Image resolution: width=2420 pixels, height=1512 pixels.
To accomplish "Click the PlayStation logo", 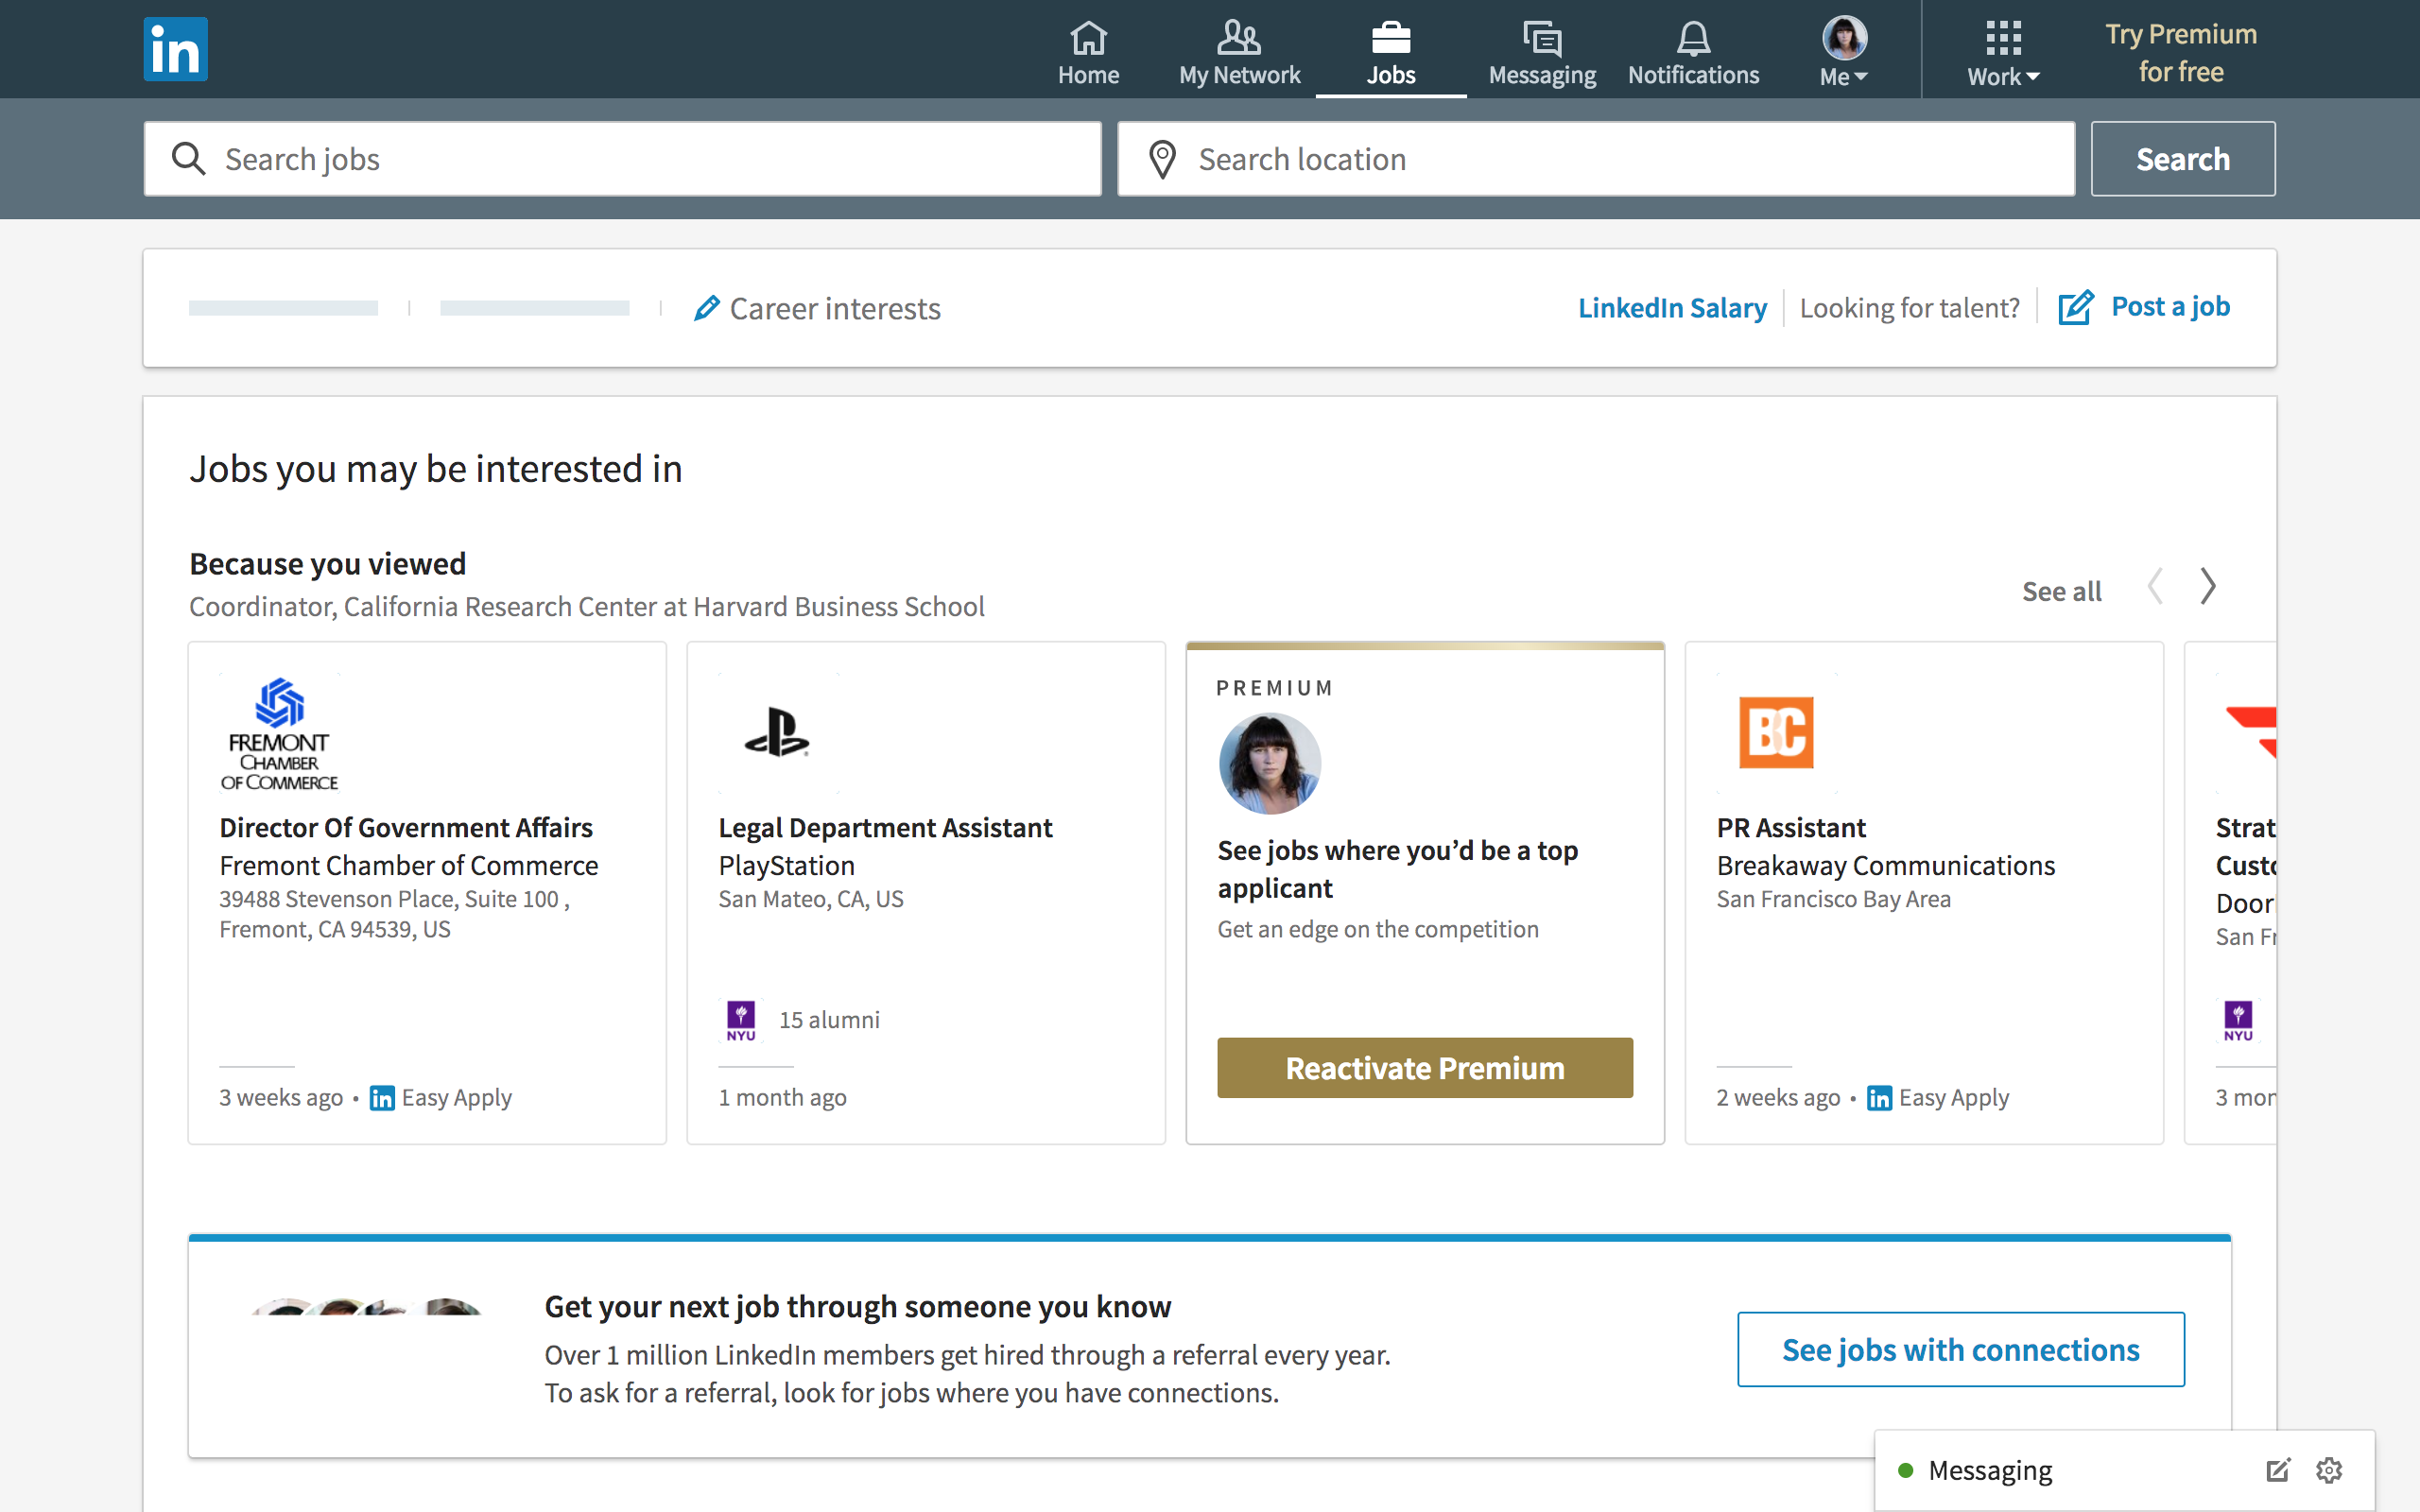I will pos(777,733).
